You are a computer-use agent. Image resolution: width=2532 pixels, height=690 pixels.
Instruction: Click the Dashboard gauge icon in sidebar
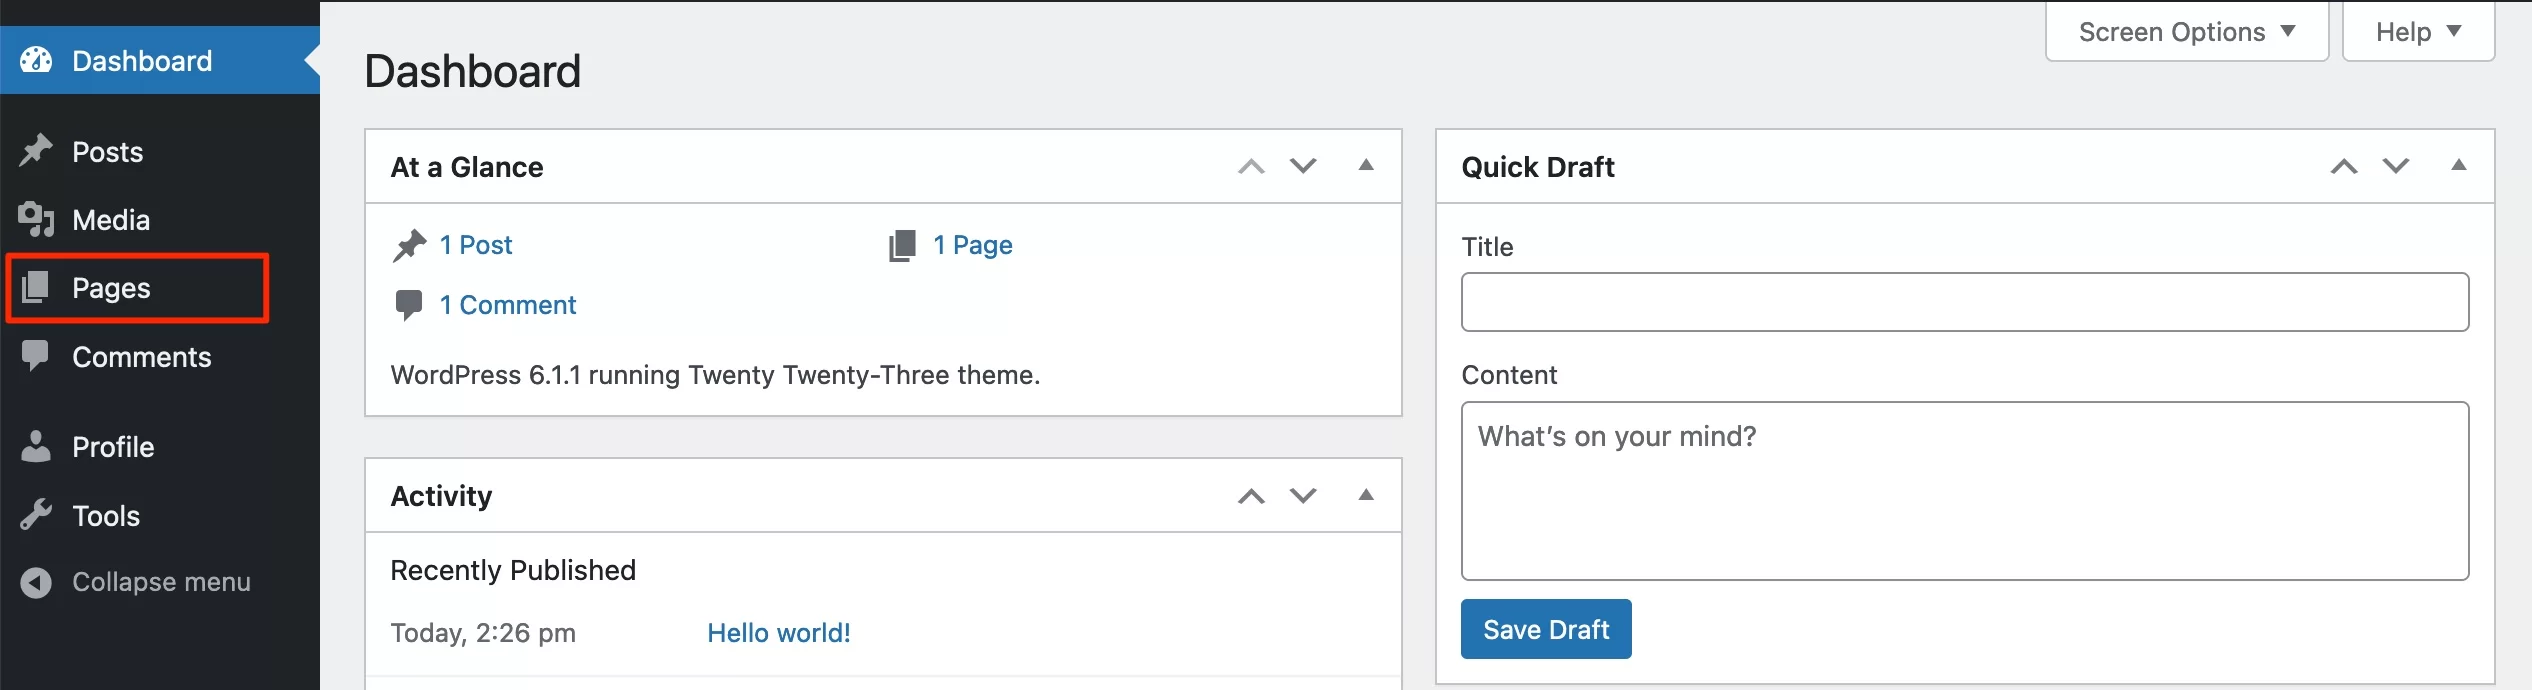pyautogui.click(x=36, y=60)
